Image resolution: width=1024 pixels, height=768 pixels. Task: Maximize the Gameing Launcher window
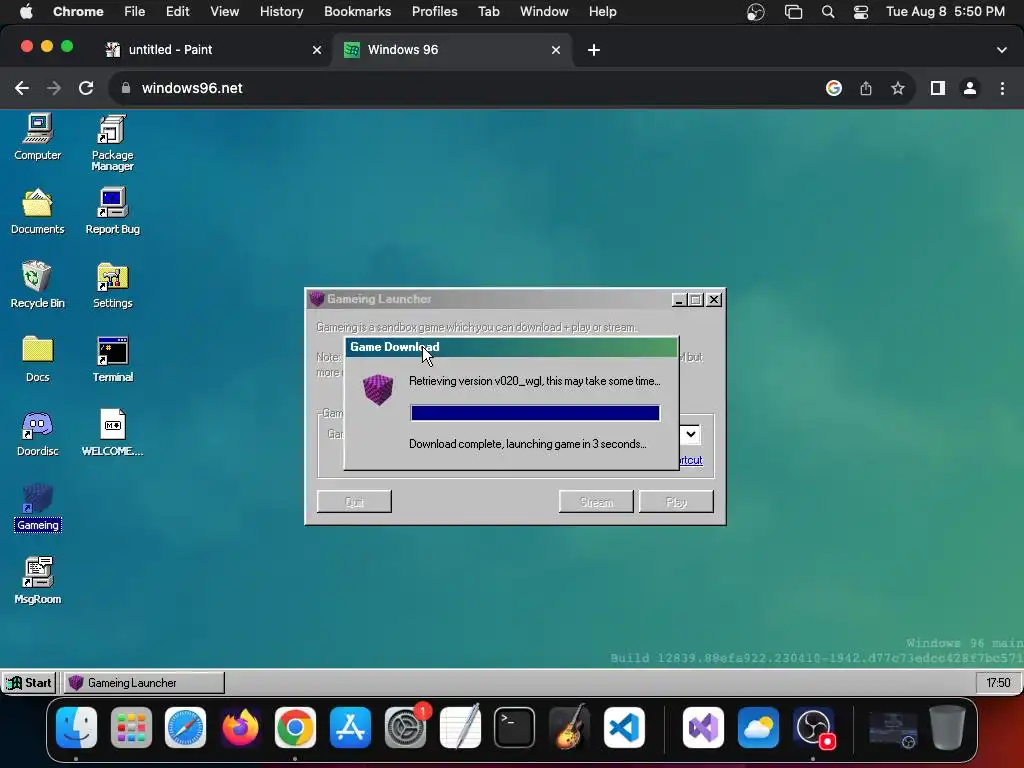[x=696, y=299]
